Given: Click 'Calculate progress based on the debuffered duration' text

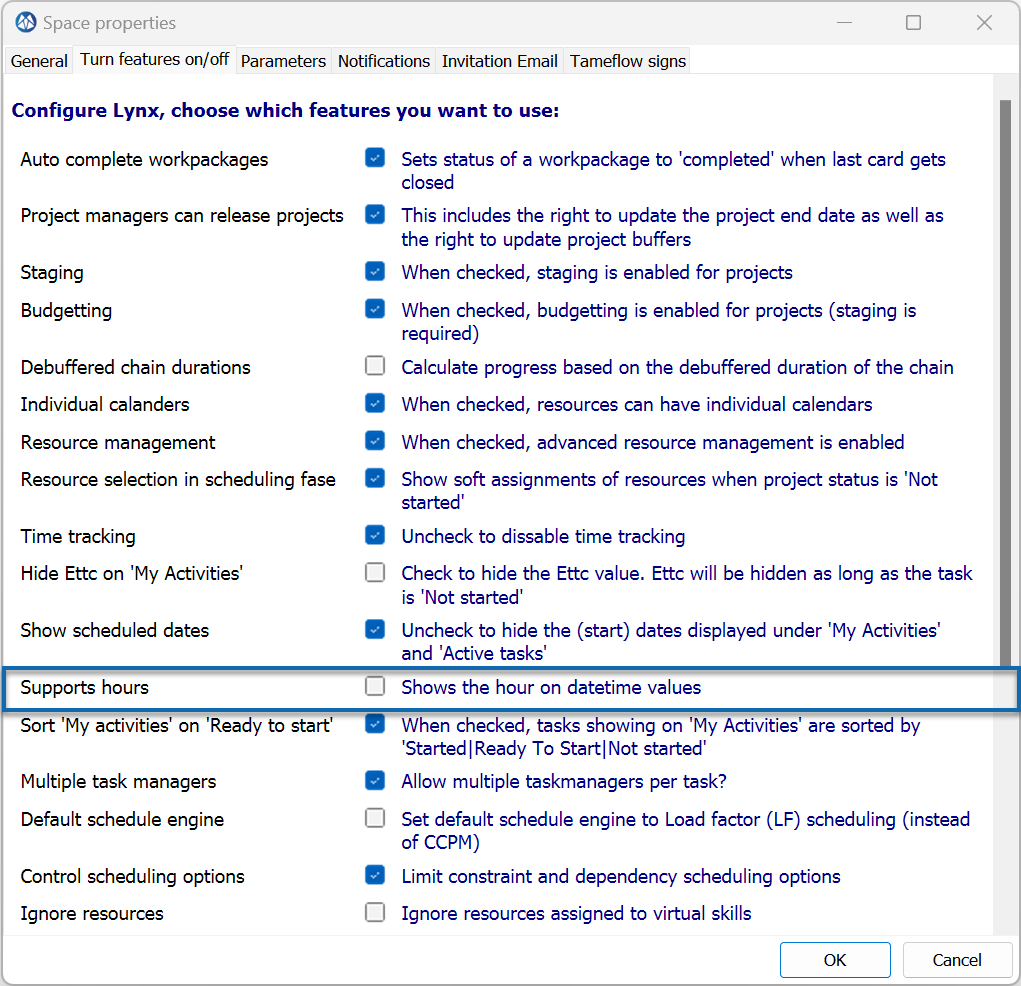Looking at the screenshot, I should click(677, 367).
